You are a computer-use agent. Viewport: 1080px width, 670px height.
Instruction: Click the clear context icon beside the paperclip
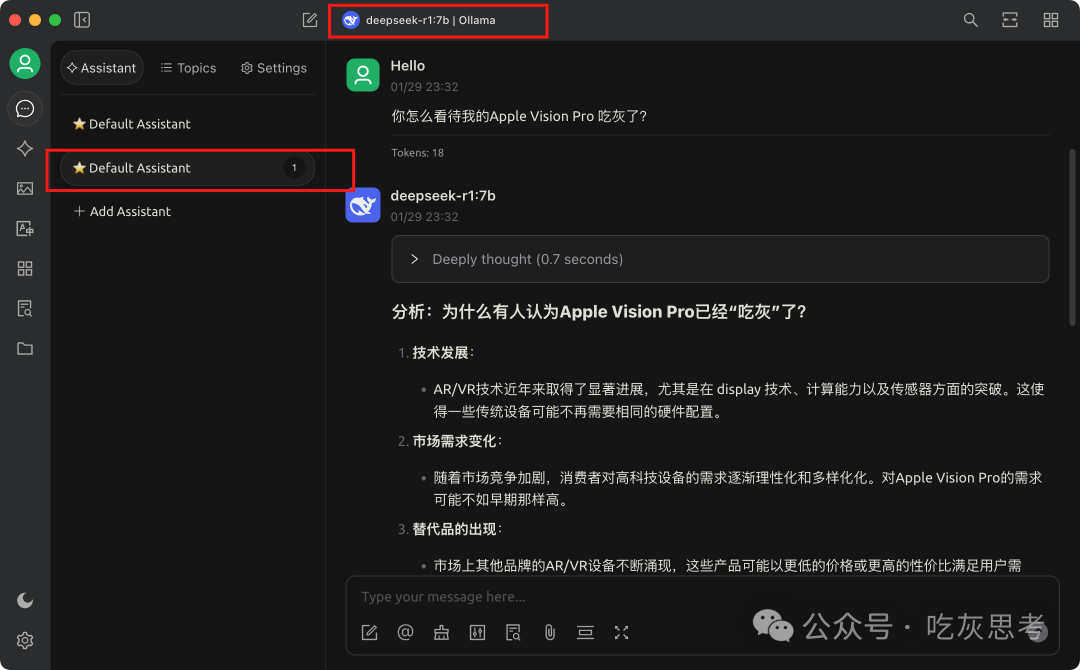(585, 632)
